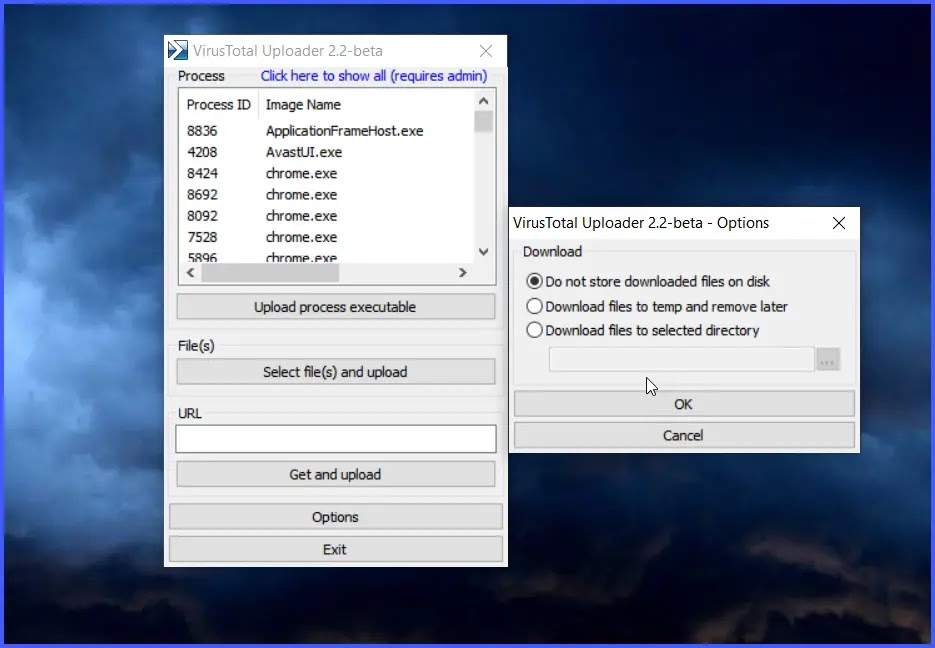
Task: Click the download directory path field
Action: click(682, 359)
